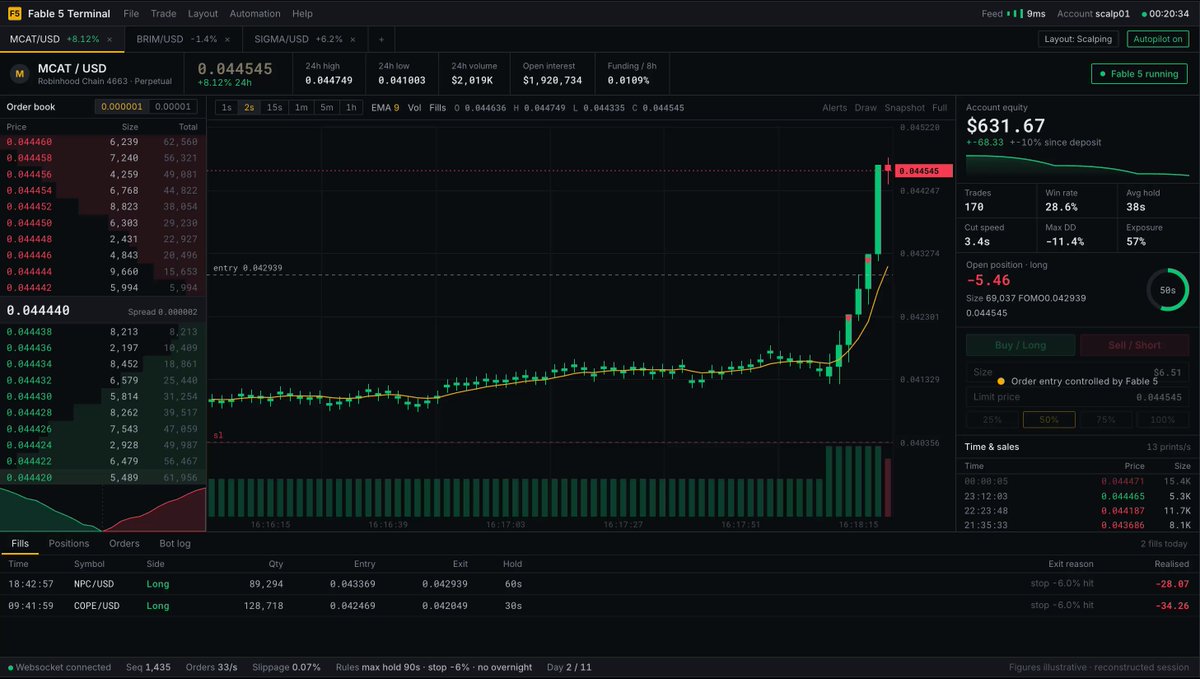Toggle the EMA 9 indicator
The height and width of the screenshot is (679, 1200).
[x=385, y=108]
